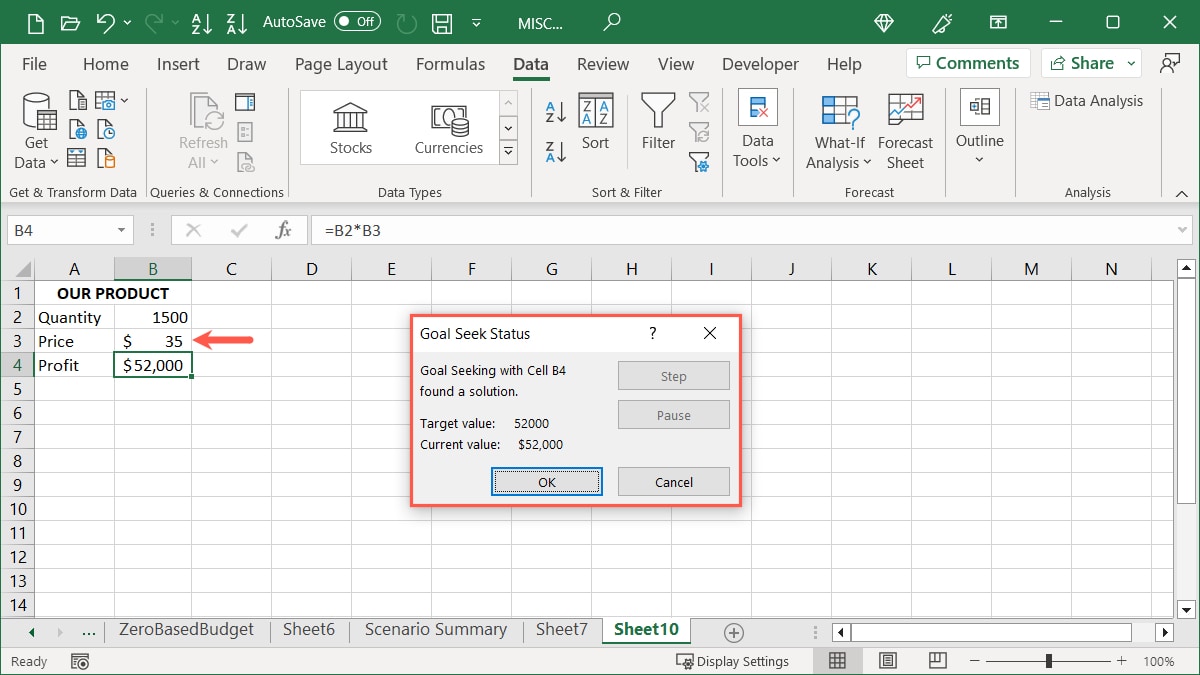Cancel the Goal Seek dialog
1200x675 pixels.
point(673,481)
